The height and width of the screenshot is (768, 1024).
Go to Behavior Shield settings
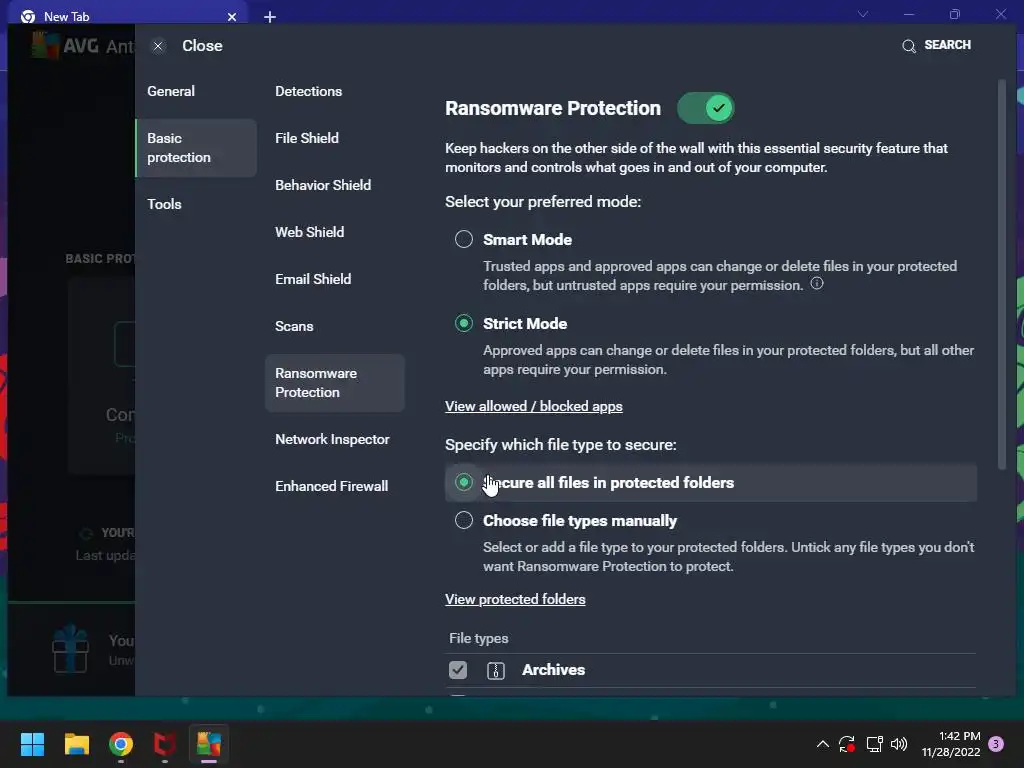tap(323, 185)
